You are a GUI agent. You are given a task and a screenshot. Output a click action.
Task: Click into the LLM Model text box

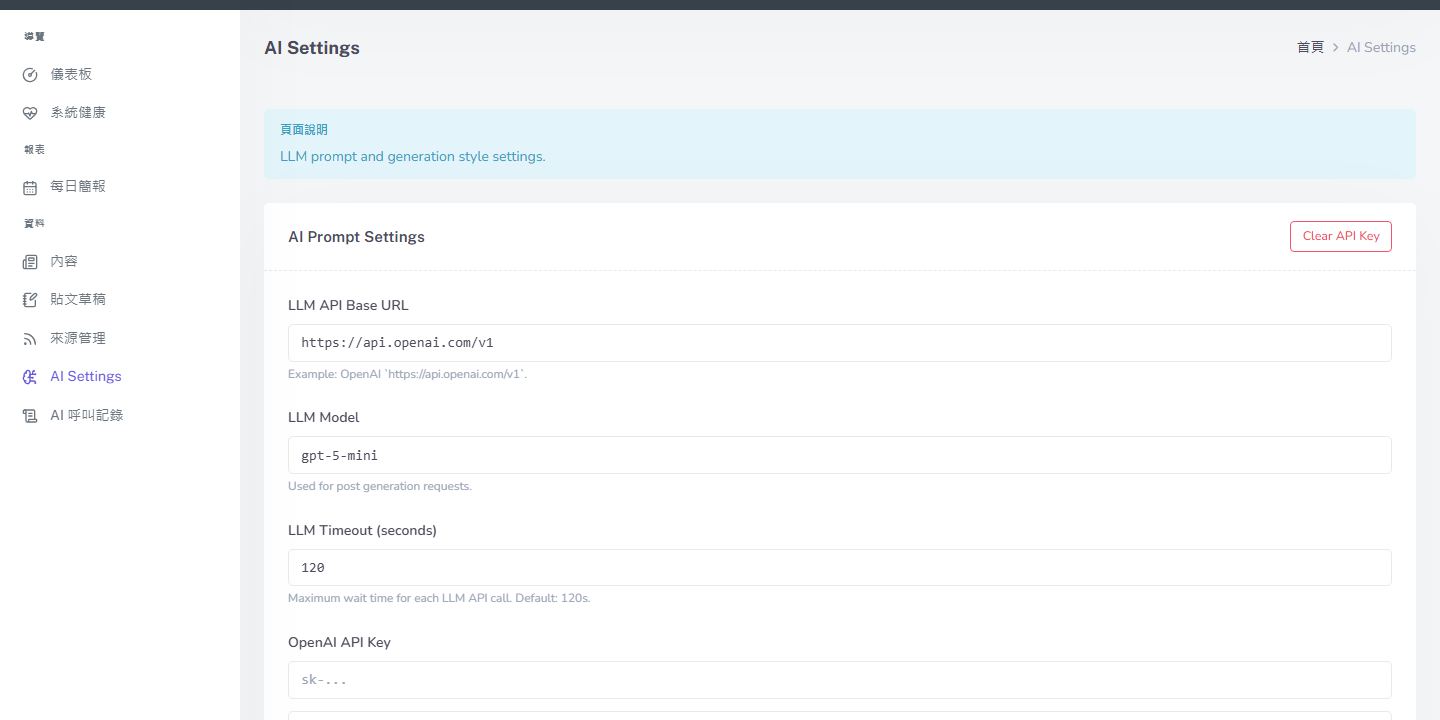tap(839, 455)
